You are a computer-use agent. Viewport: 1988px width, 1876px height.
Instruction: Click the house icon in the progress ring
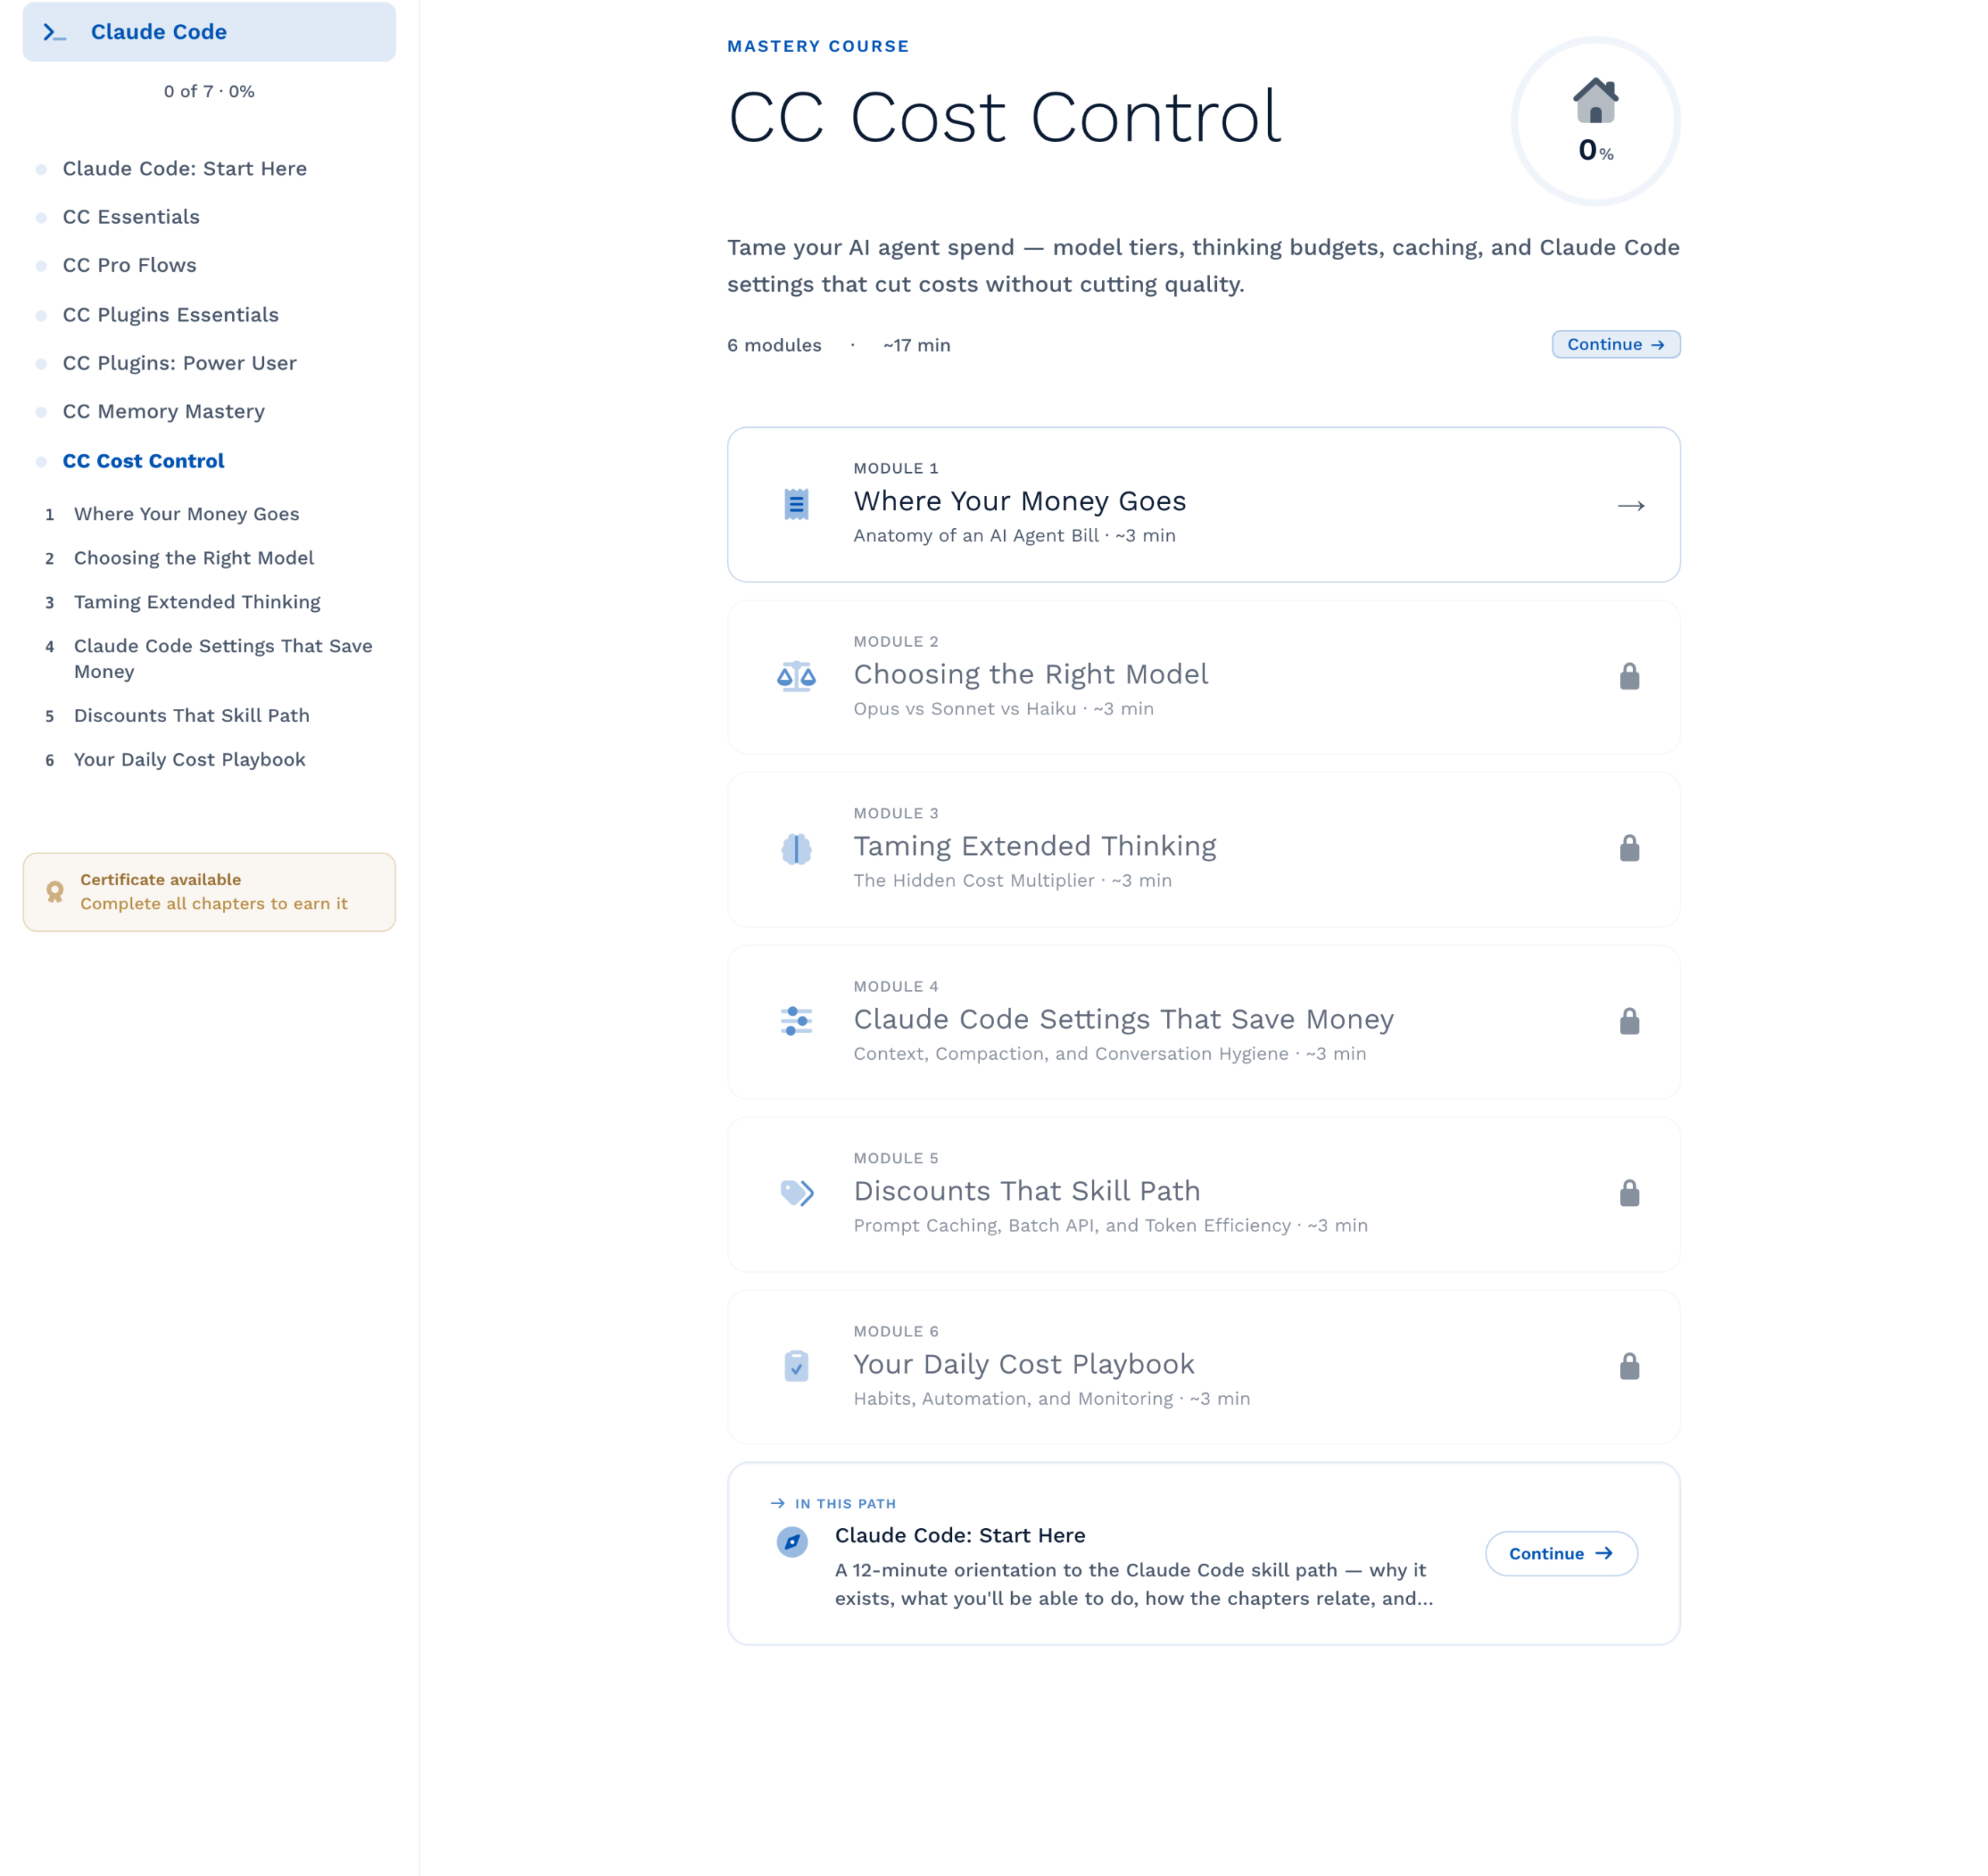click(x=1595, y=100)
